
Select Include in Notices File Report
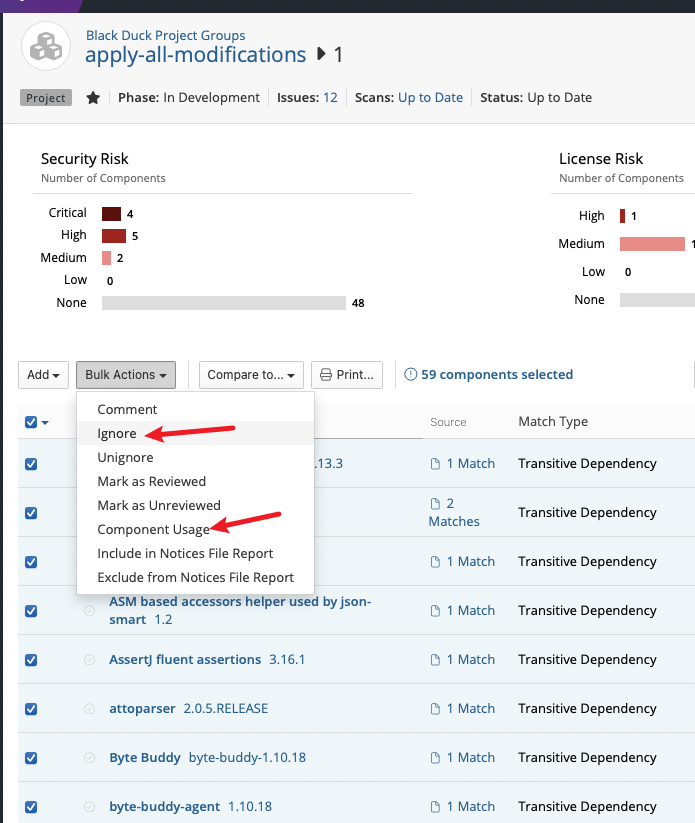195,553
